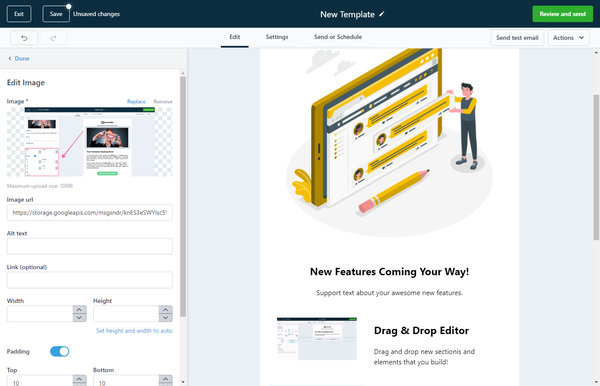Click the pencil icon beside New Template
The height and width of the screenshot is (386, 600).
[x=382, y=14]
